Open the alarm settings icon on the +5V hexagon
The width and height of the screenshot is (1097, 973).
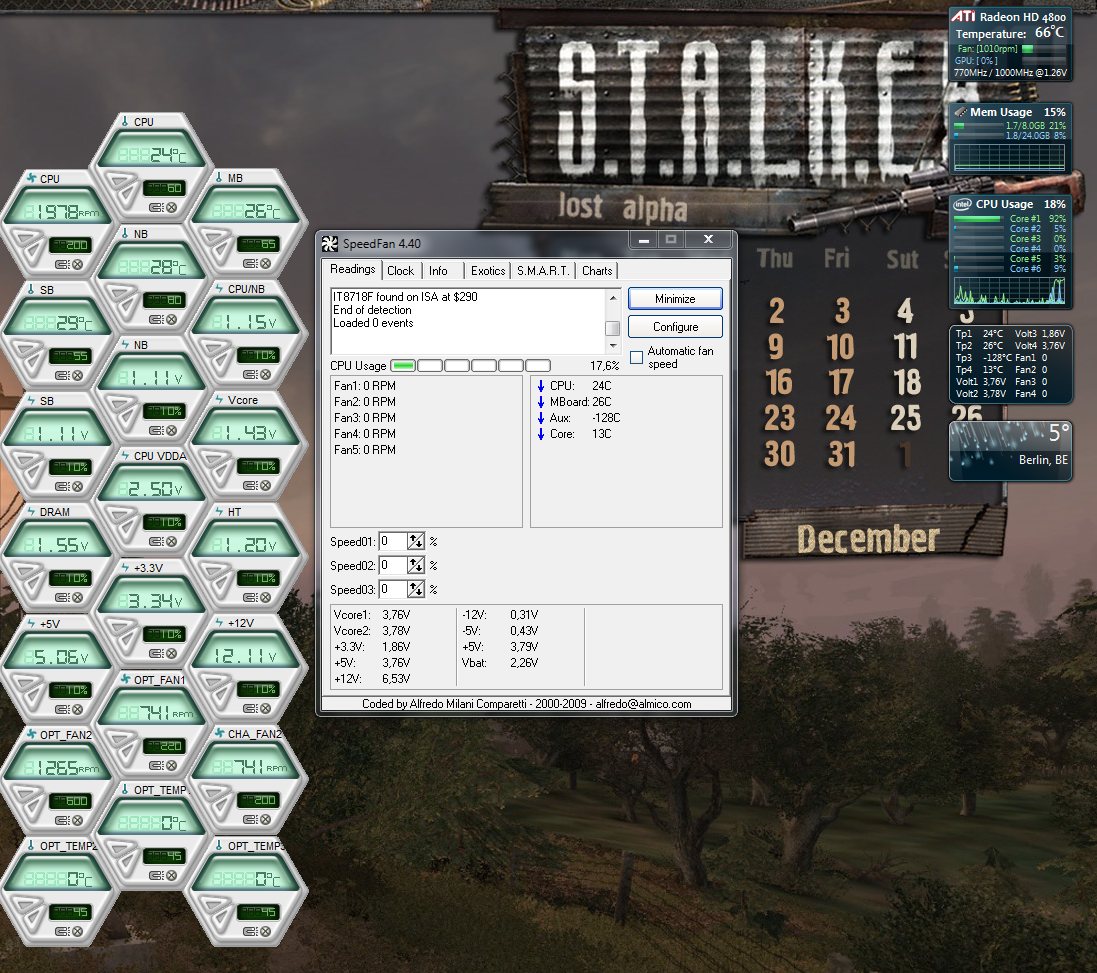point(62,709)
